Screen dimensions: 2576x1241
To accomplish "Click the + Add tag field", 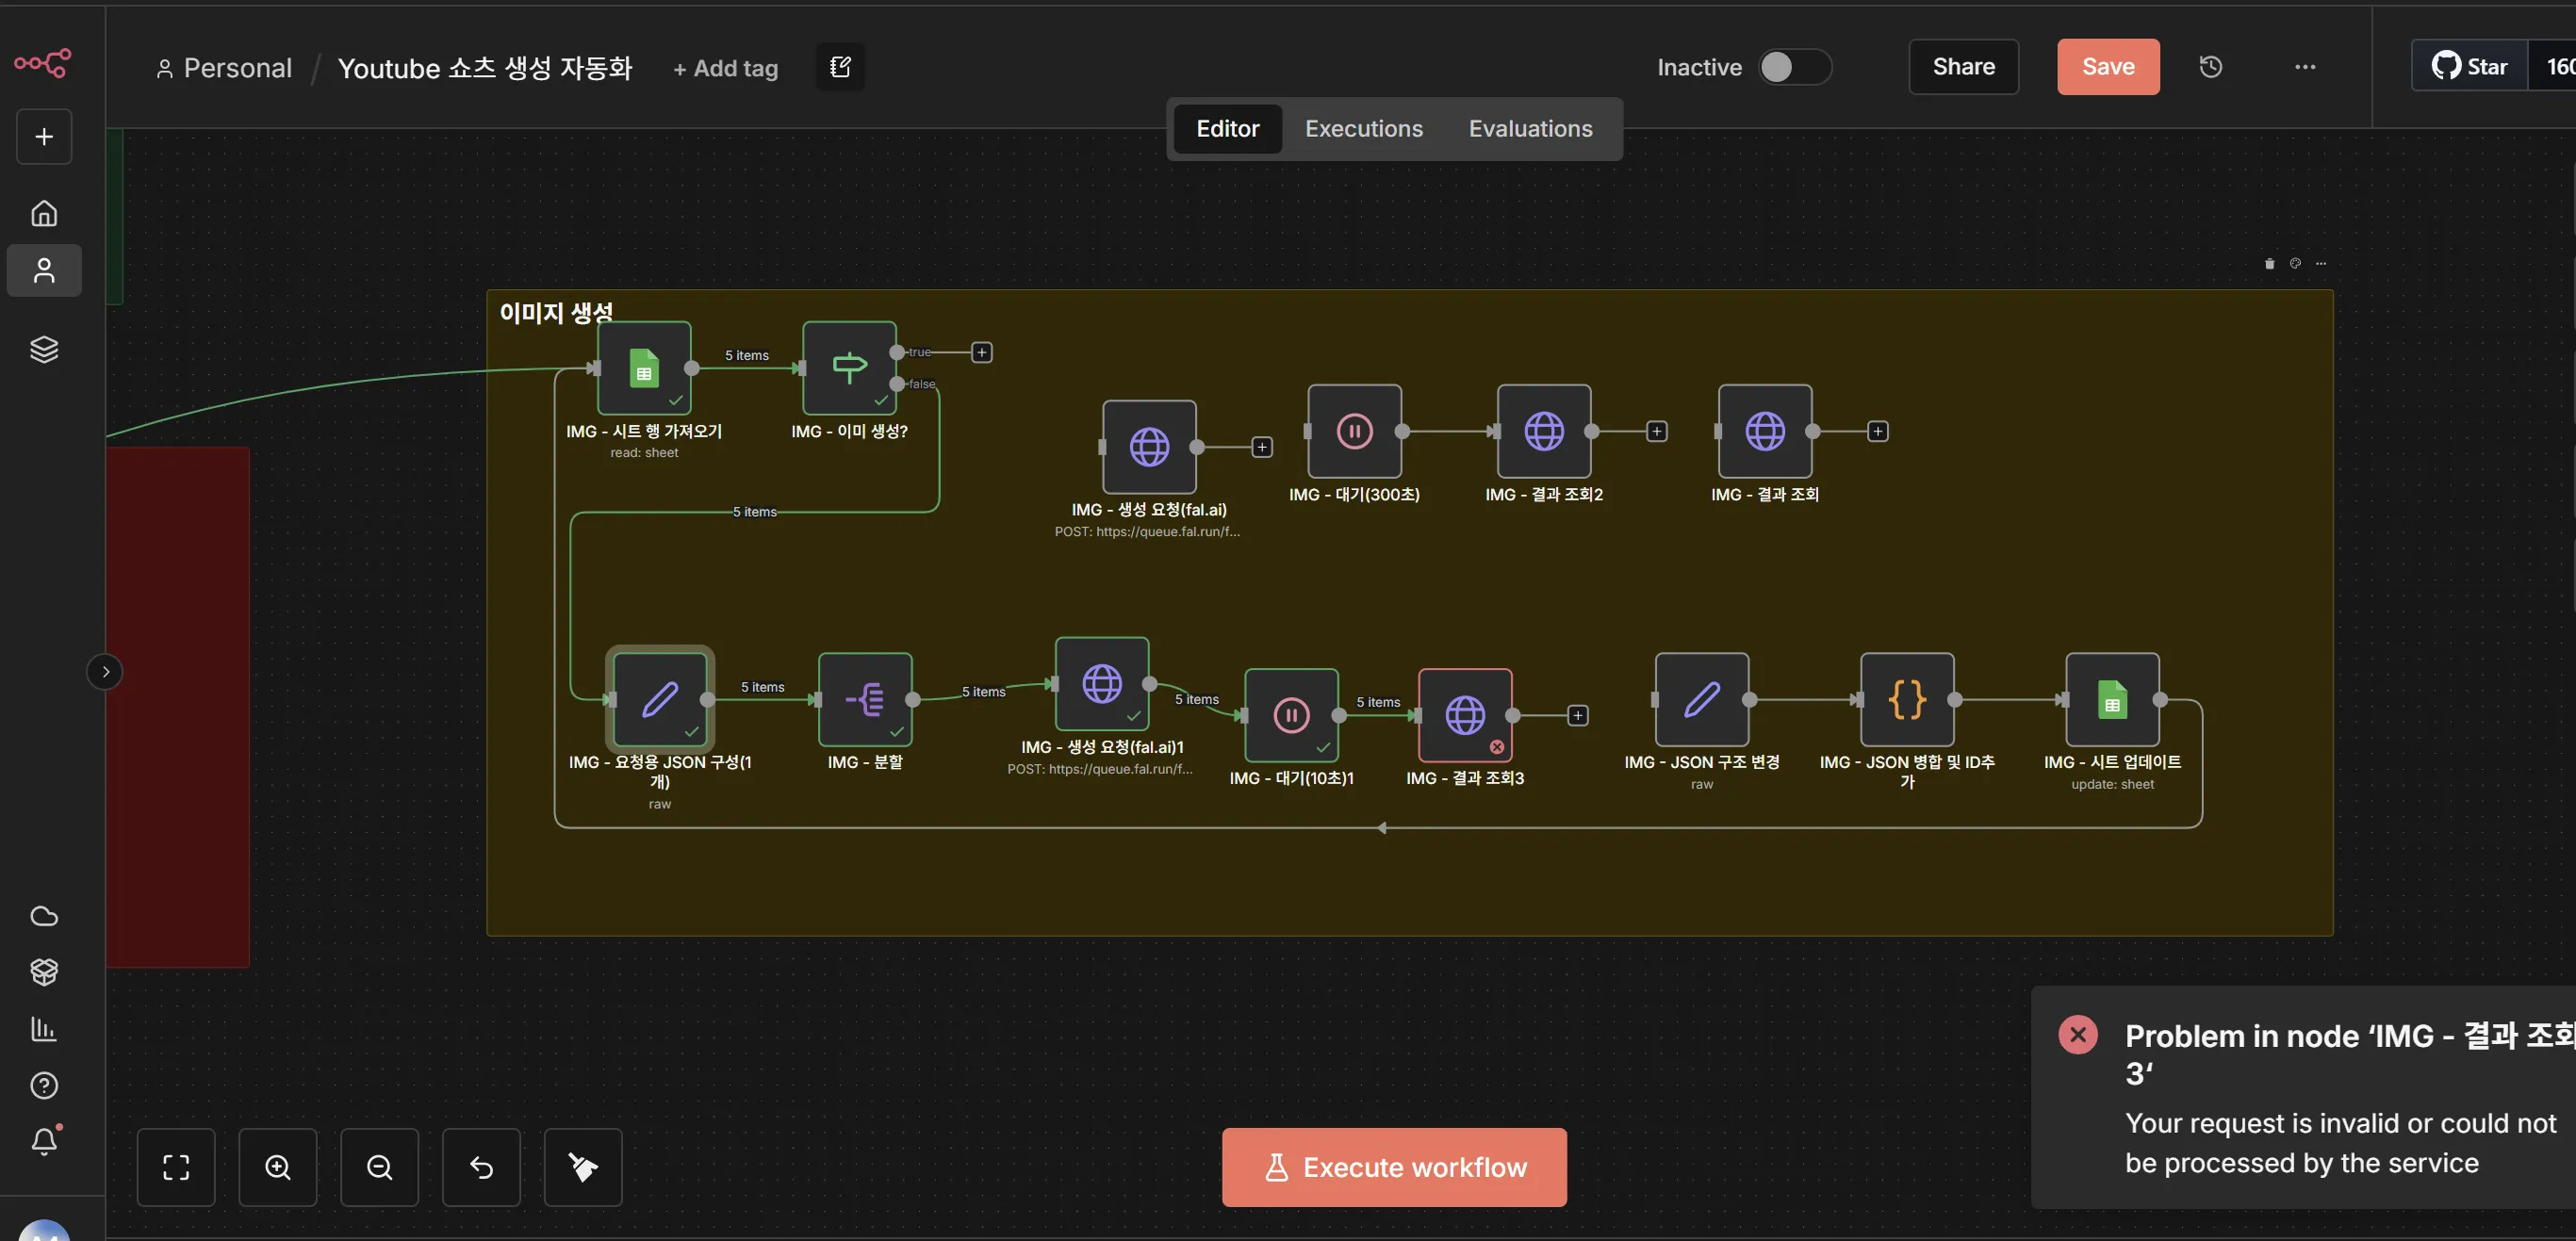I will (x=726, y=68).
